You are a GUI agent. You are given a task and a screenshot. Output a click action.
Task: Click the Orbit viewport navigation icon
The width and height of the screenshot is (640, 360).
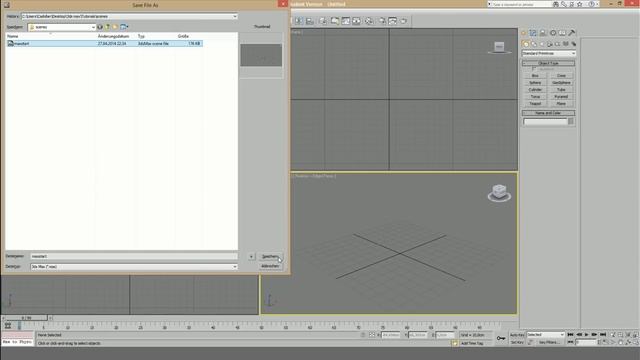(629, 342)
